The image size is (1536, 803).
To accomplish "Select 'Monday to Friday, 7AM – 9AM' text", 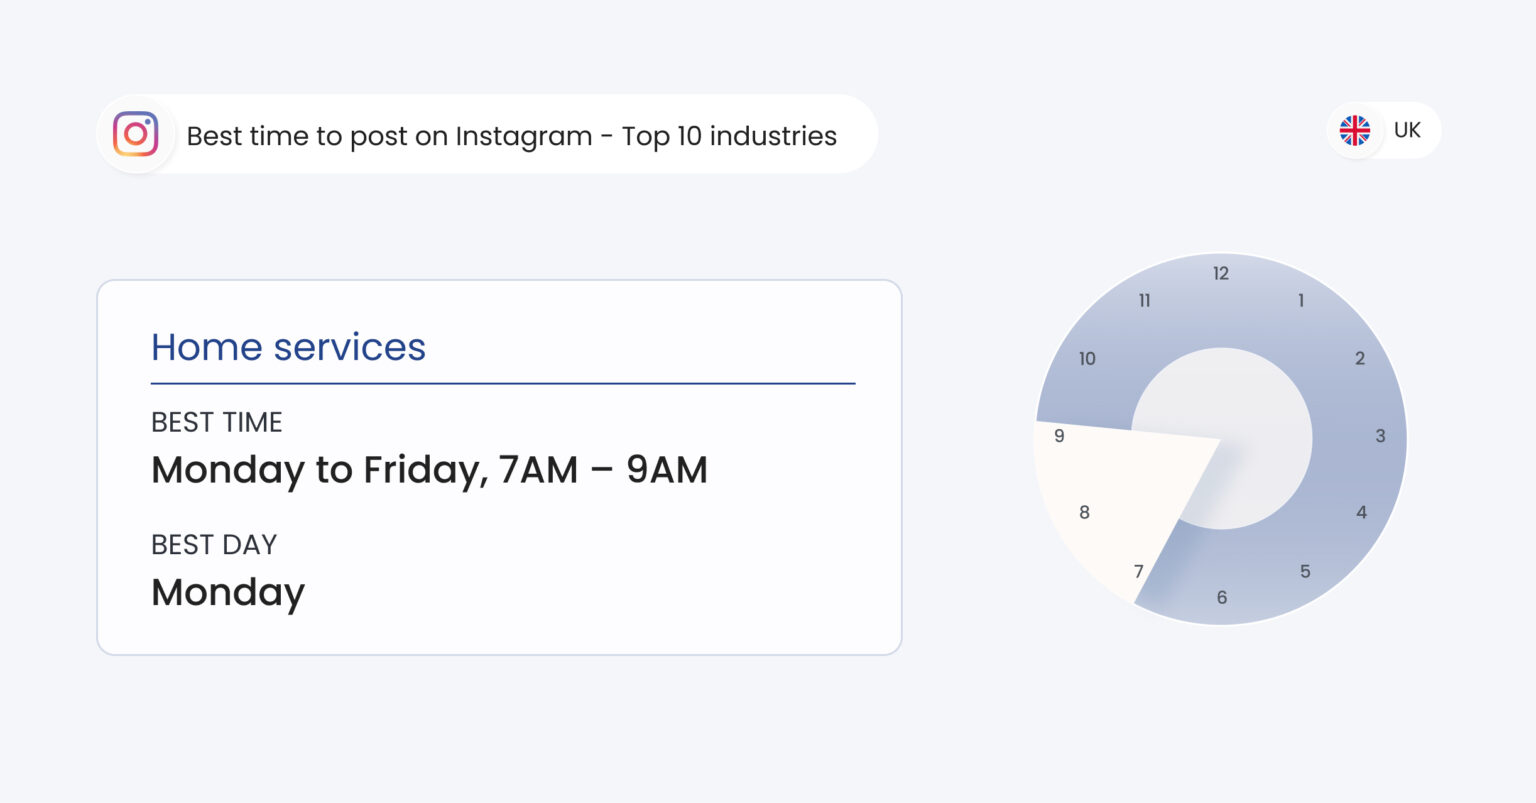I will [x=429, y=470].
